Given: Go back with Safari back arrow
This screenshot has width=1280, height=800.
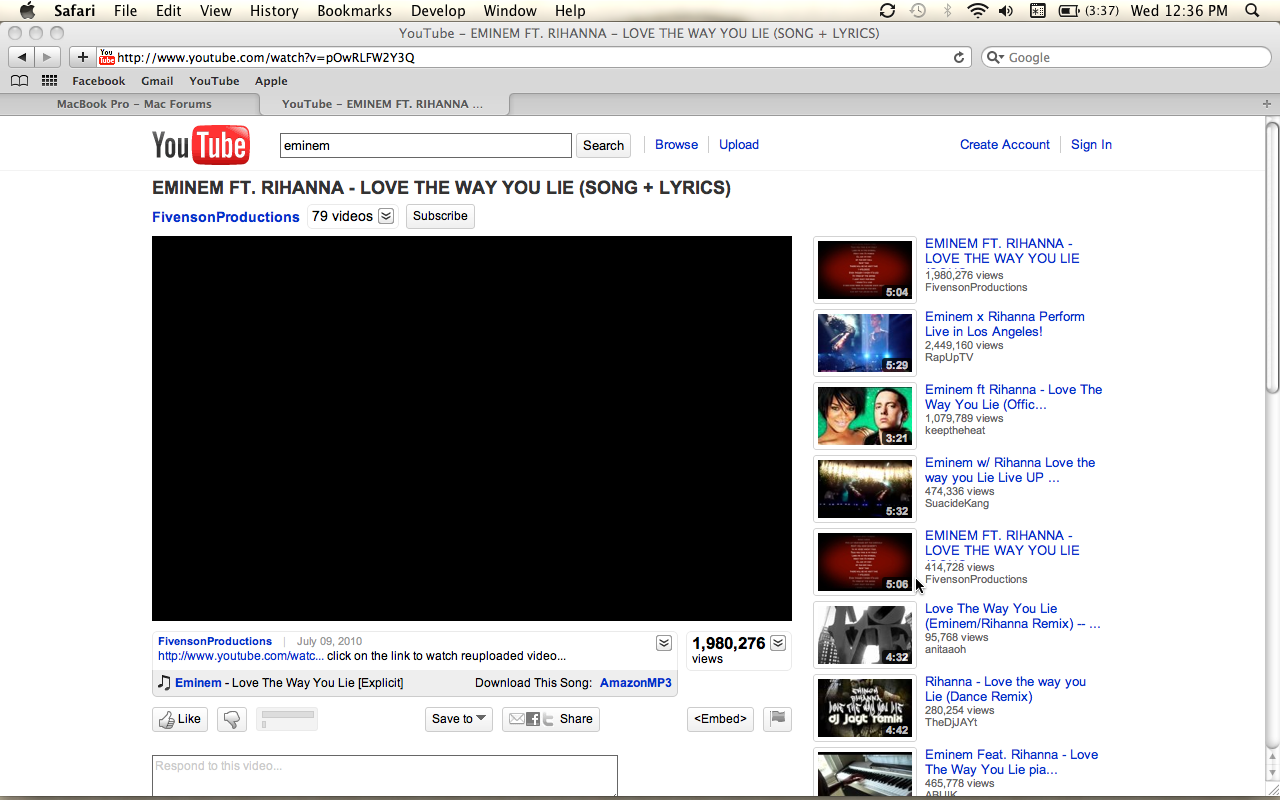Looking at the screenshot, I should (22, 57).
